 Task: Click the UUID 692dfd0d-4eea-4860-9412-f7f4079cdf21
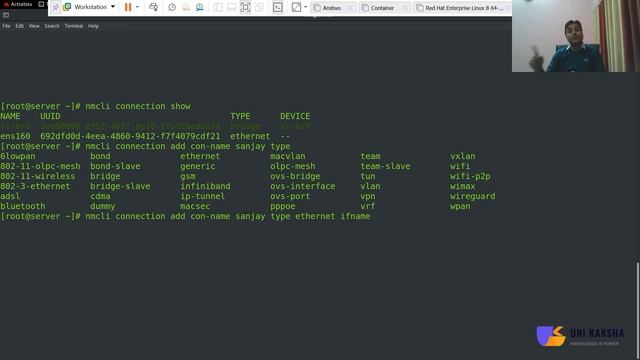pyautogui.click(x=130, y=136)
